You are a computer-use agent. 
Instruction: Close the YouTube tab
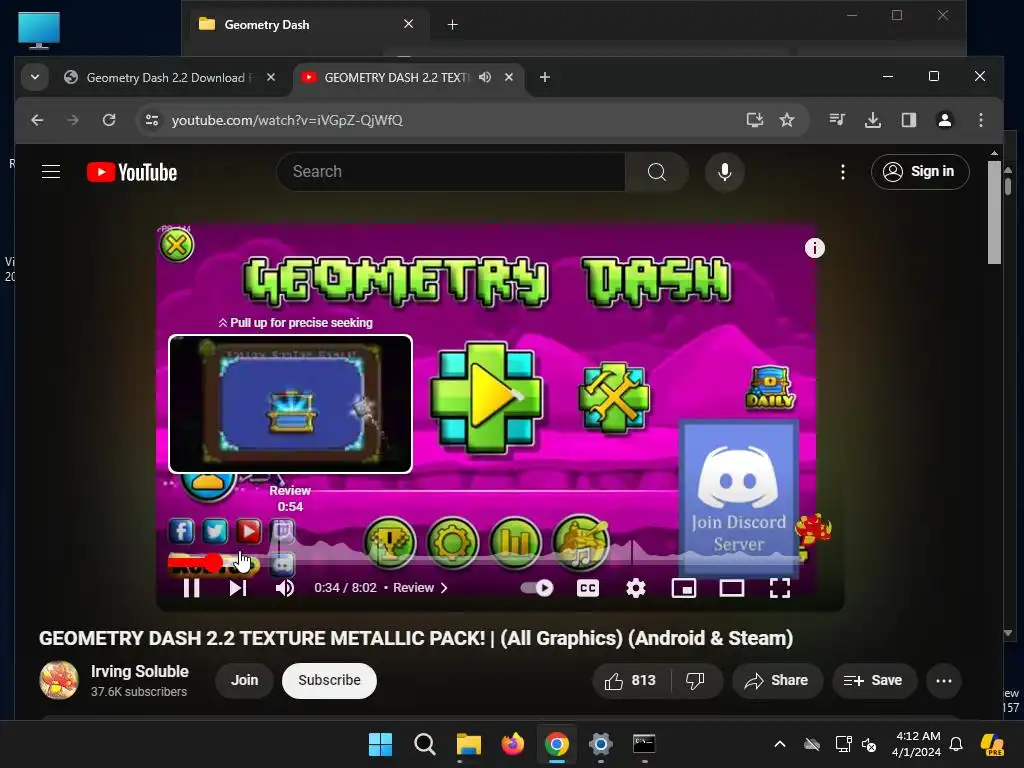(509, 77)
